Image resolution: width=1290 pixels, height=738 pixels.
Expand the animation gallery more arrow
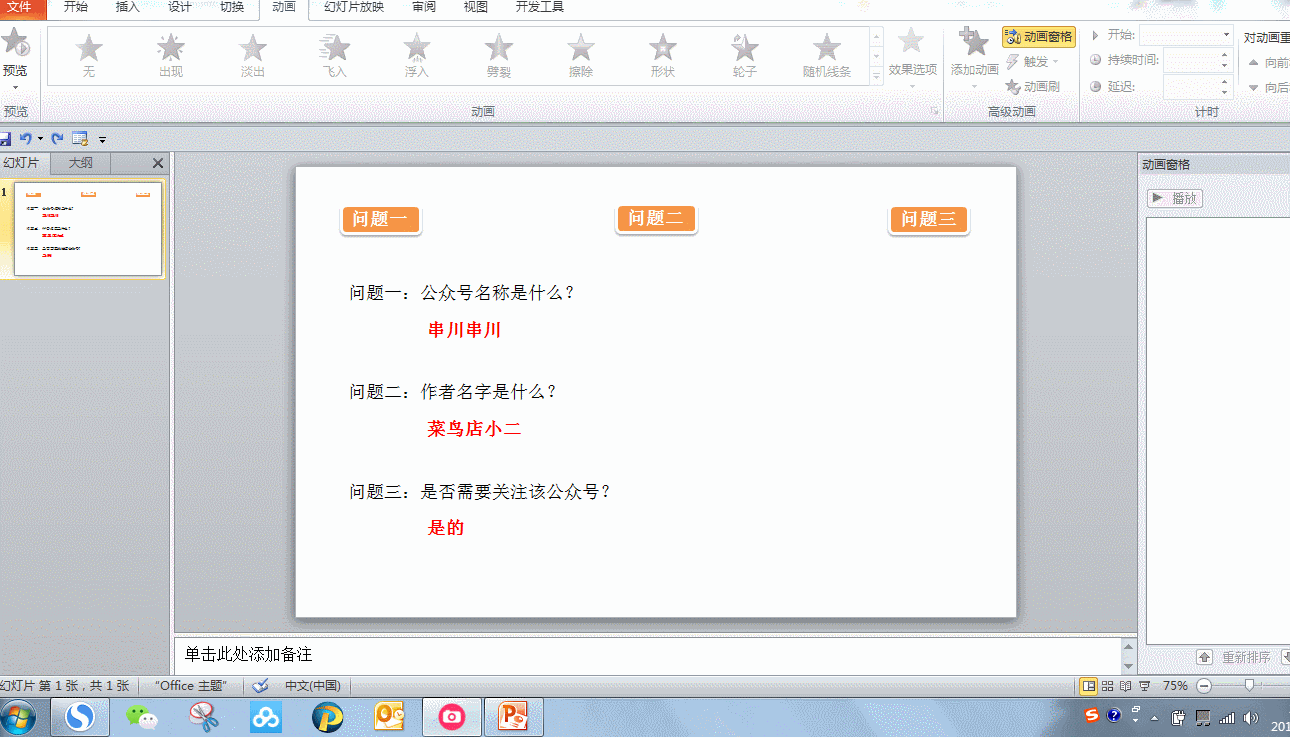tap(877, 76)
